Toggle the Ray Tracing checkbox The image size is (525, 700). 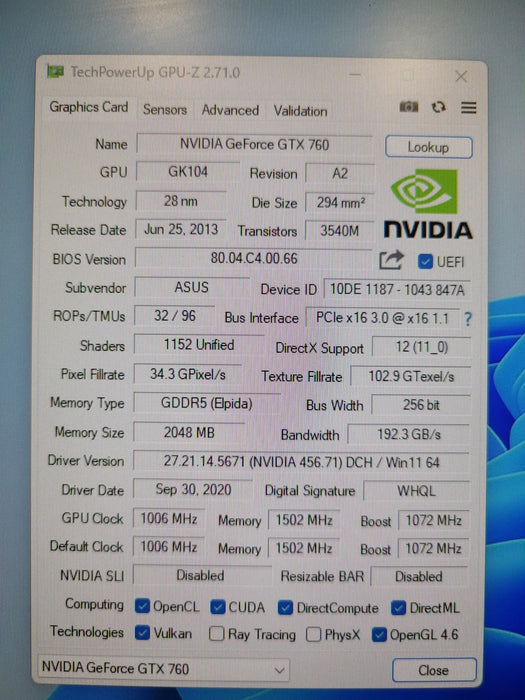(x=217, y=633)
